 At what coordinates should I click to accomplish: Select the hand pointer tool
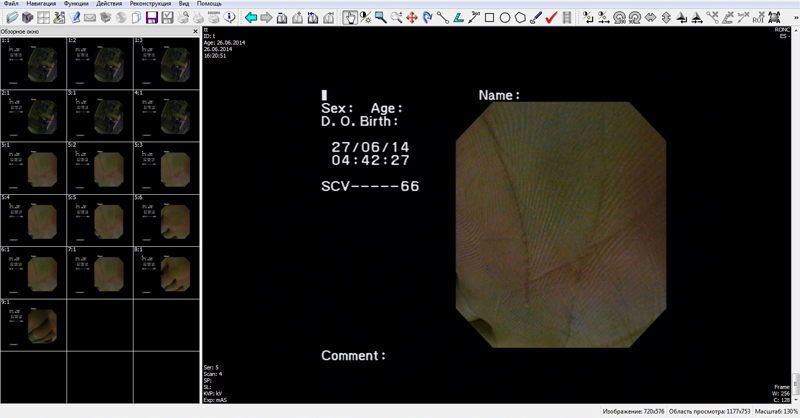[350, 18]
